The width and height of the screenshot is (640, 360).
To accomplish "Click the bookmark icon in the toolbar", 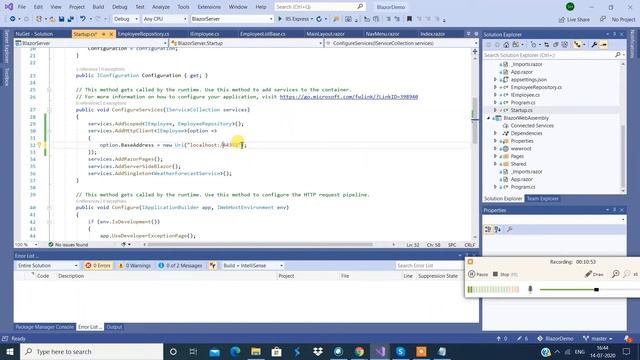I will tap(409, 19).
